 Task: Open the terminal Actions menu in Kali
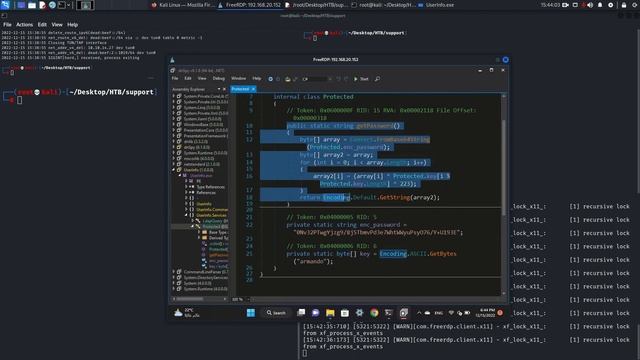(24, 24)
